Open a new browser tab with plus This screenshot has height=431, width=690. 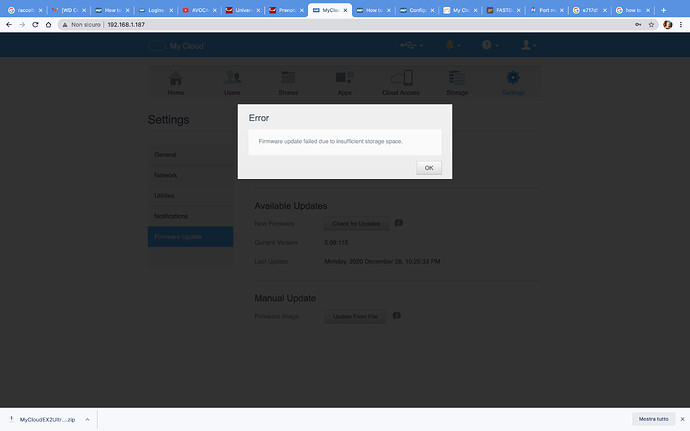[x=664, y=10]
